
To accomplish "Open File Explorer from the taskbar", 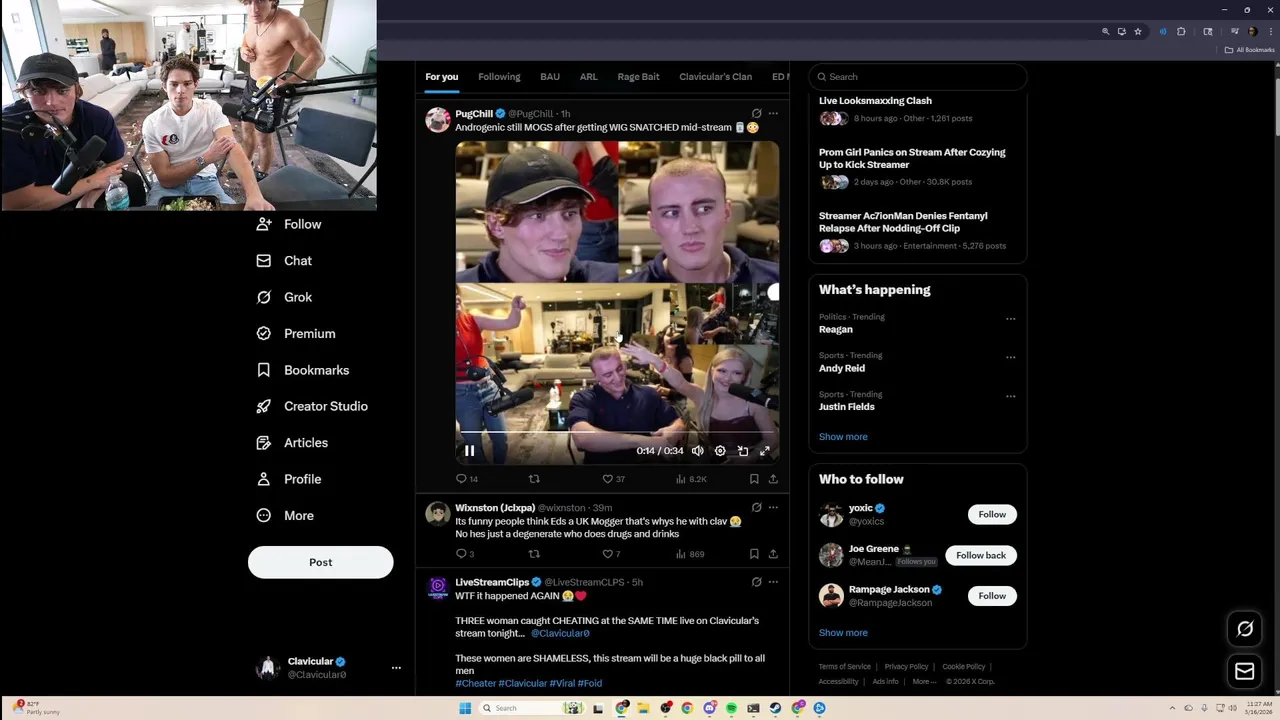I will point(643,708).
